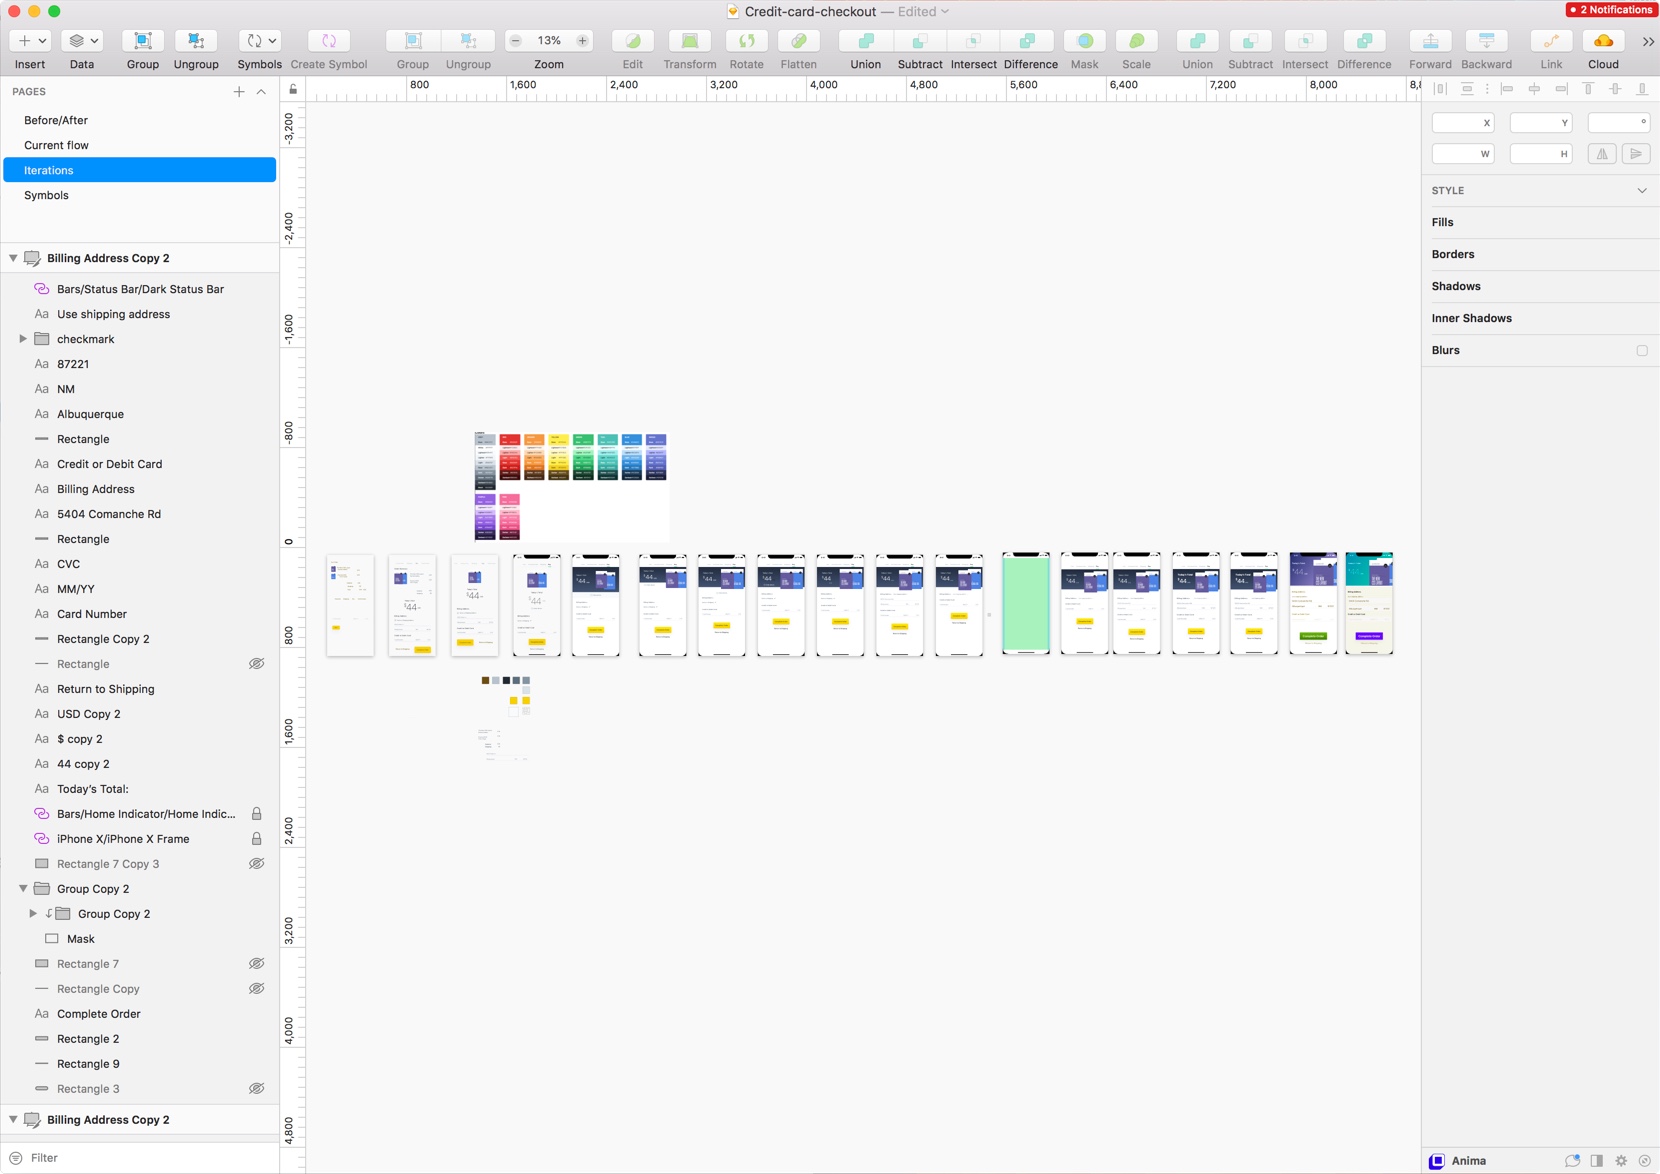Zoom in with the plus button
The image size is (1660, 1174).
click(582, 41)
